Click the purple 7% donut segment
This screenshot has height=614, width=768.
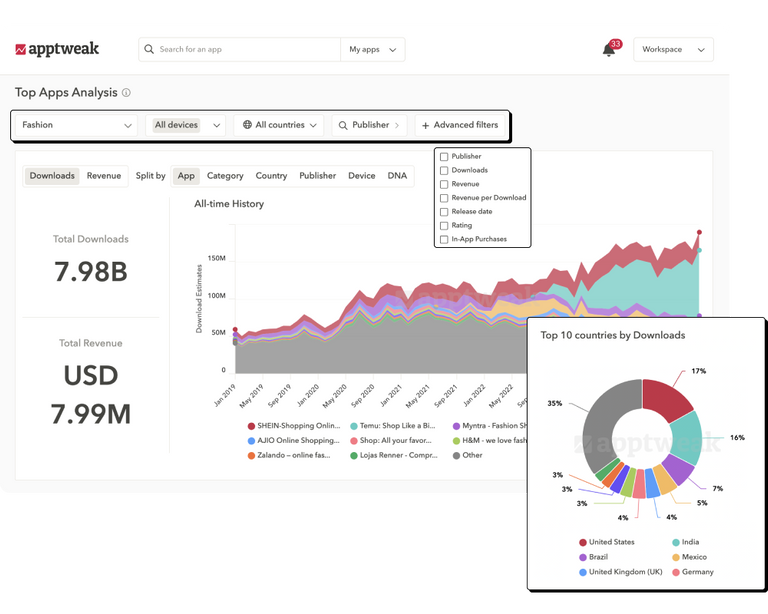678,470
